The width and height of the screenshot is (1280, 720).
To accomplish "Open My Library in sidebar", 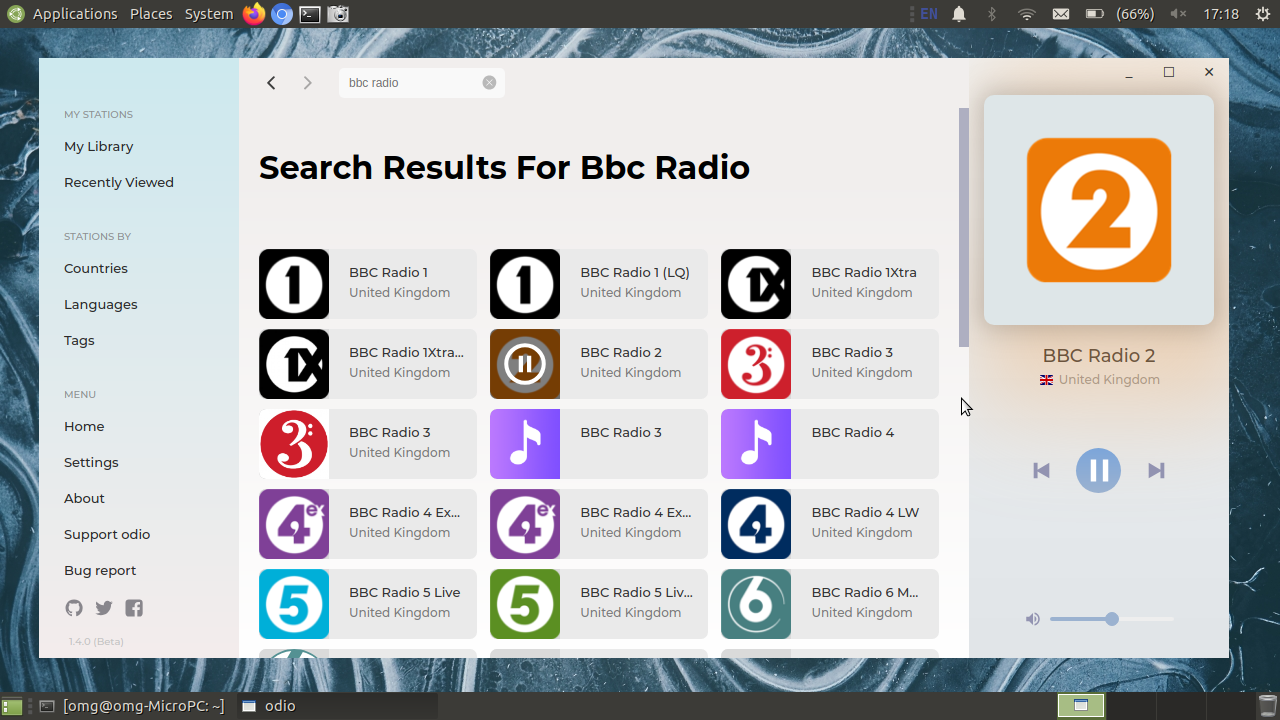I will [x=99, y=146].
